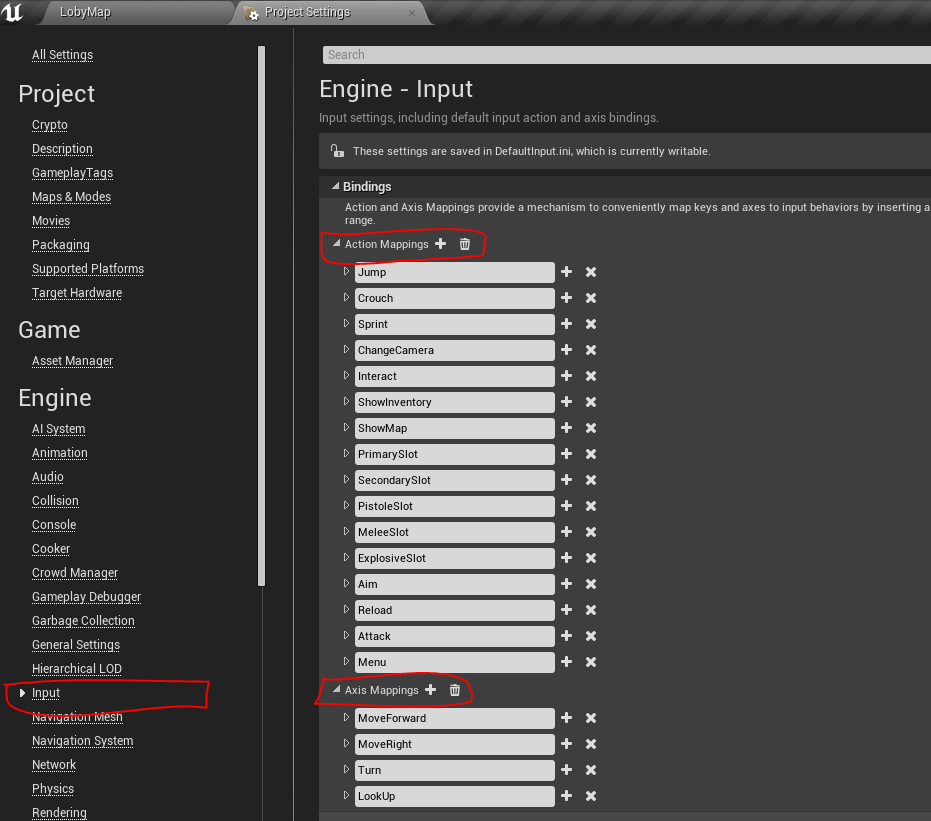Expand the ExplosiveSlot action bindings
931x821 pixels.
tap(346, 557)
